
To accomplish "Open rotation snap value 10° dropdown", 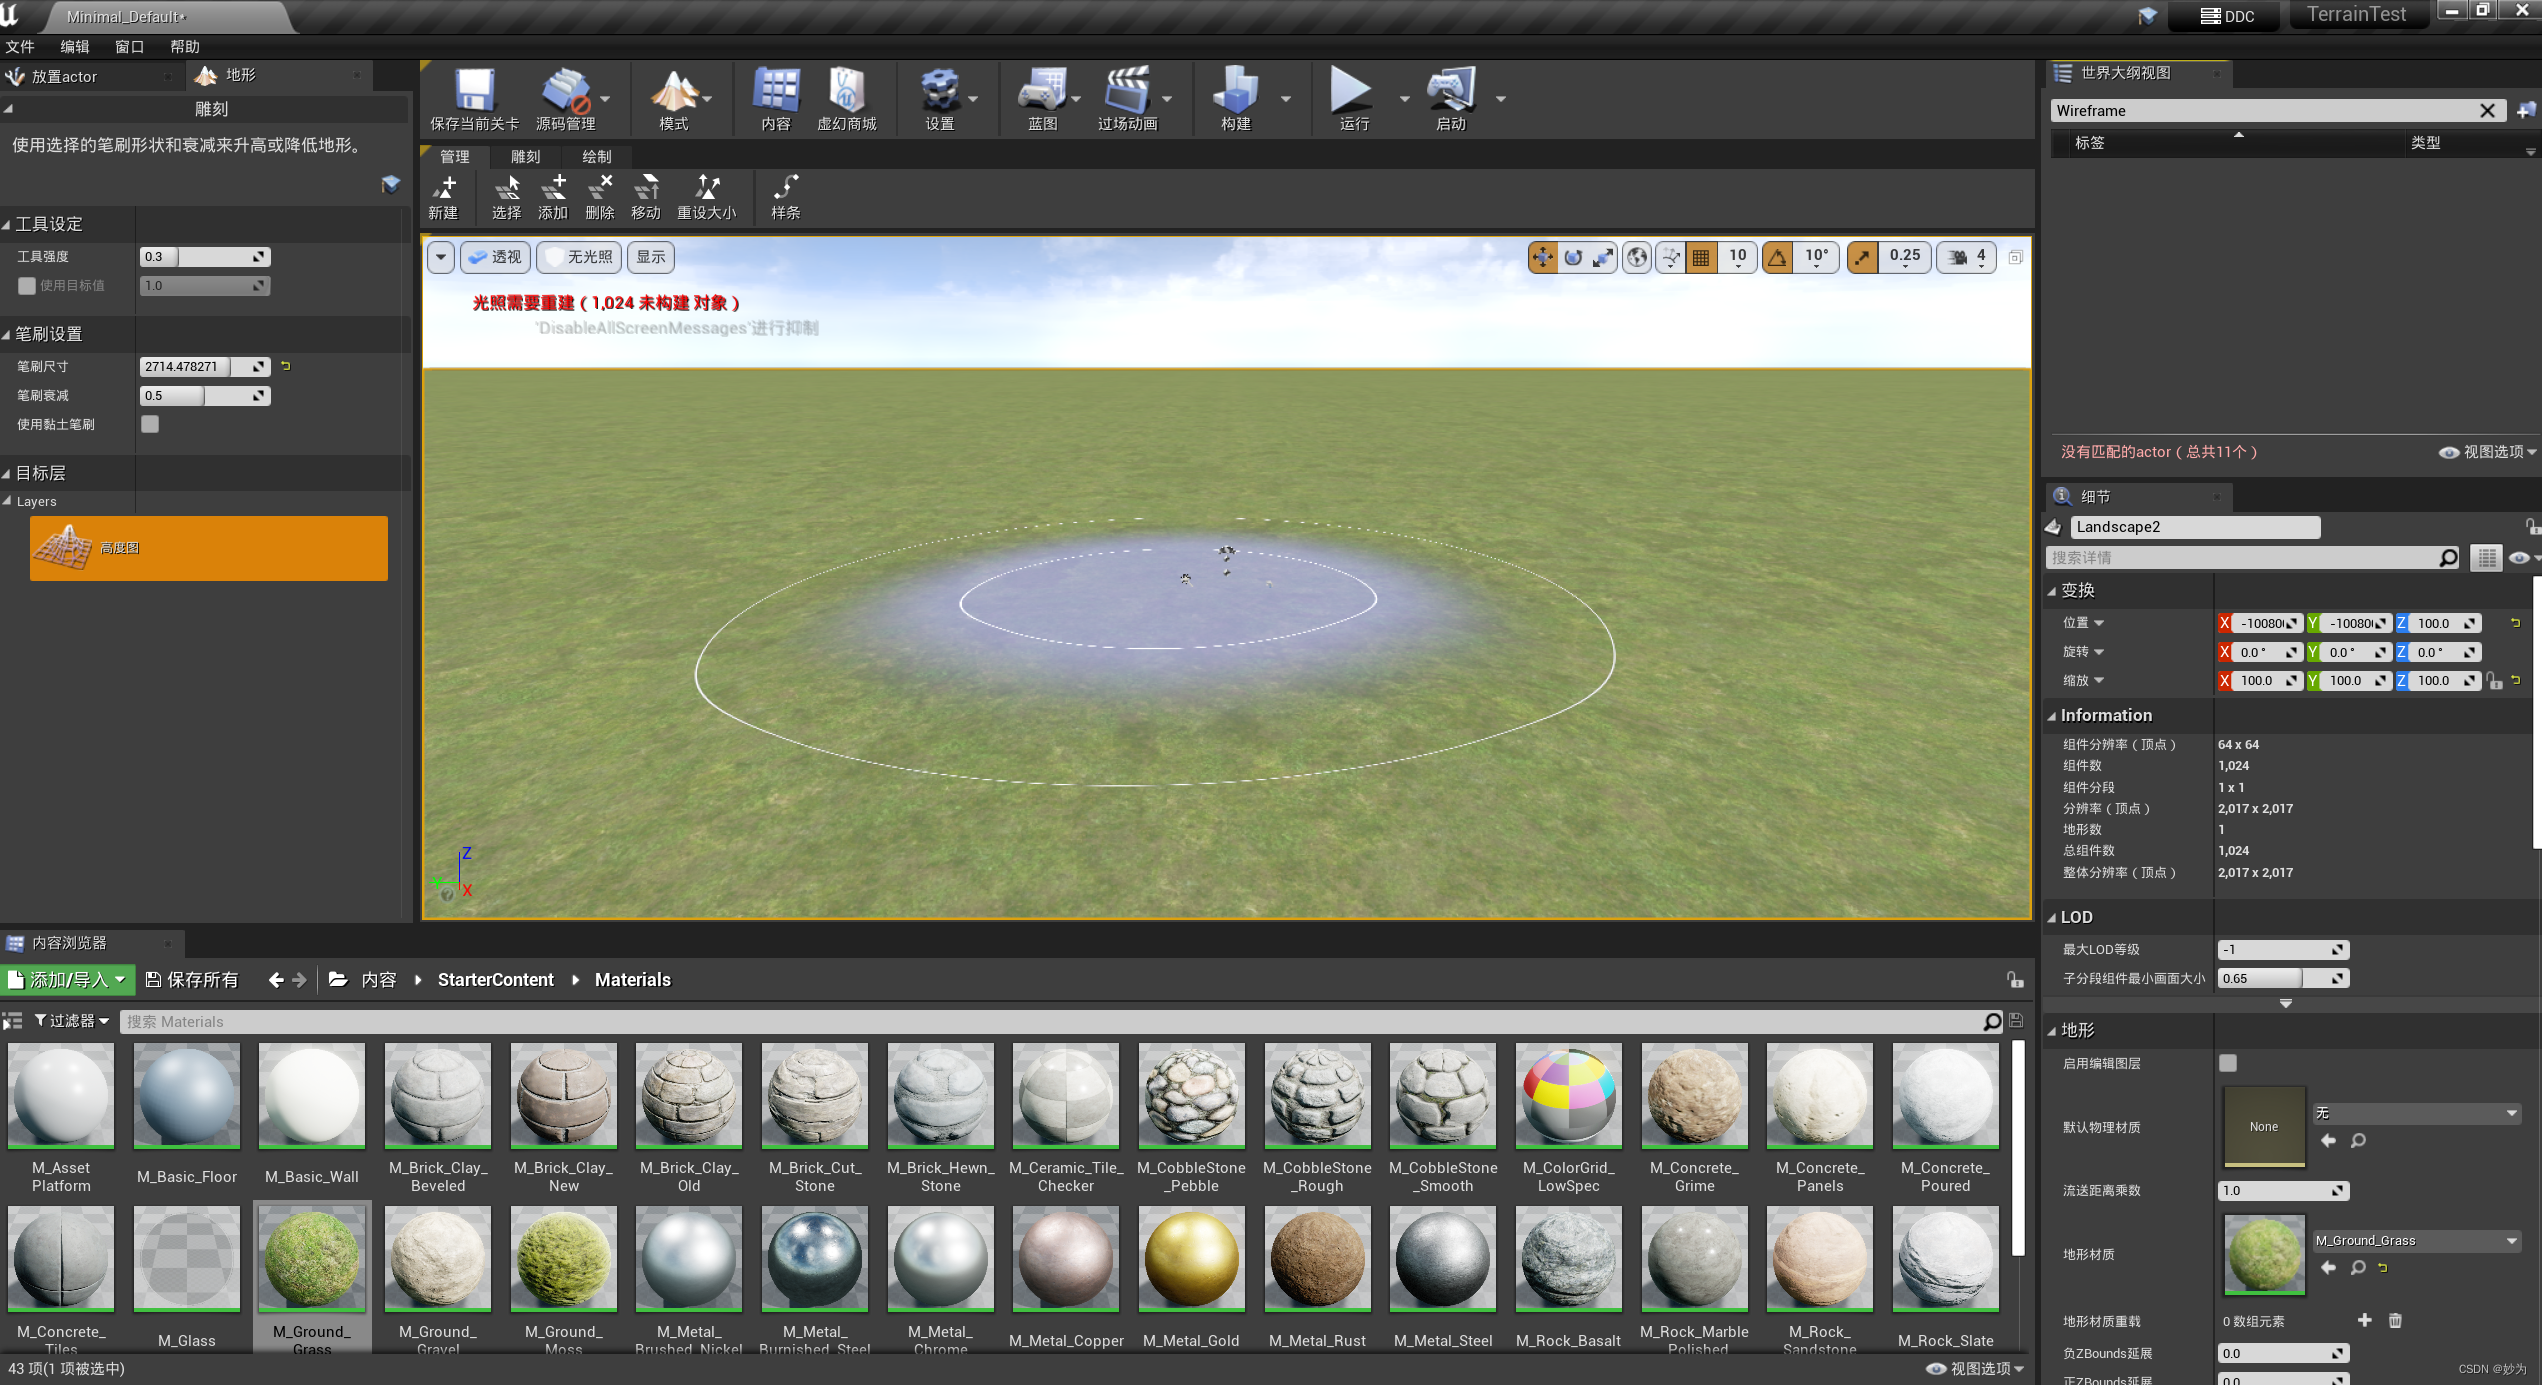I will (1817, 257).
